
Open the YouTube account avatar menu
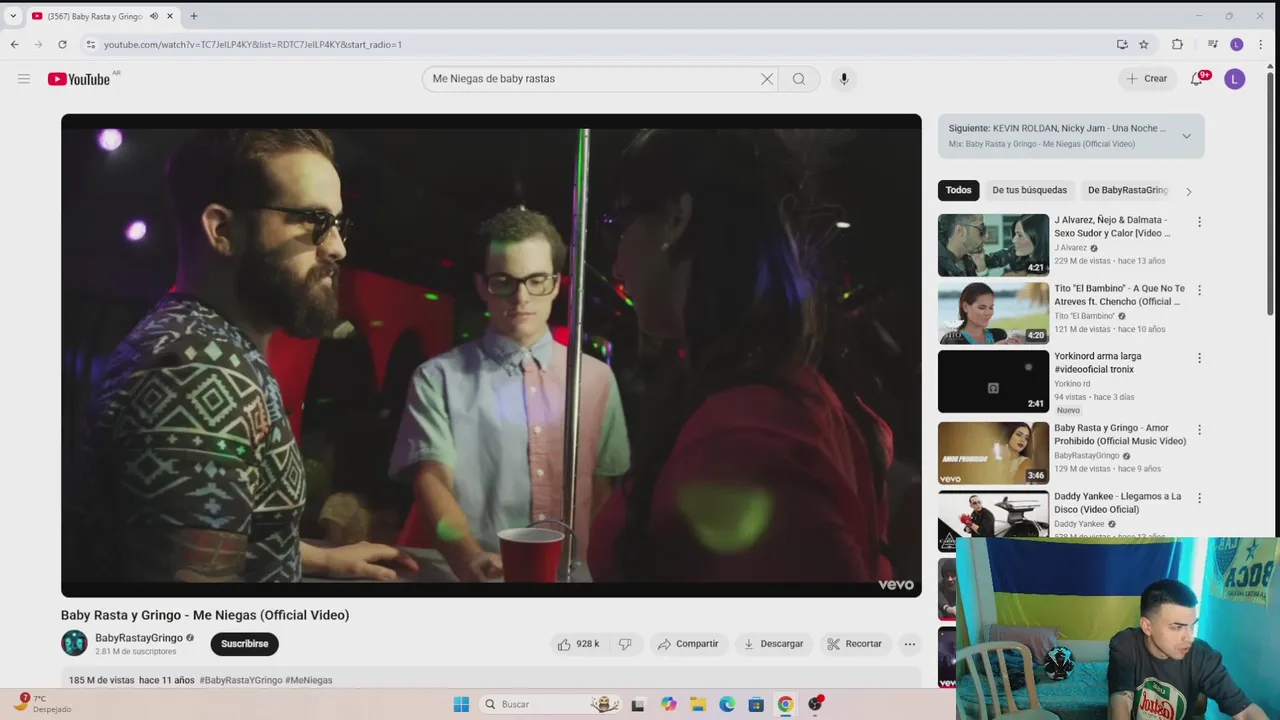[x=1235, y=79]
